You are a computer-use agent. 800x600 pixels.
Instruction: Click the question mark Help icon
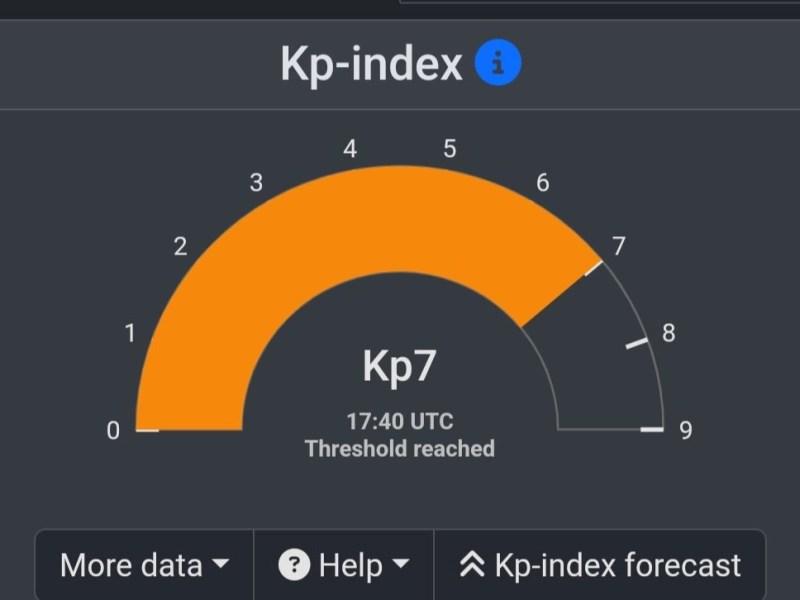pyautogui.click(x=294, y=566)
